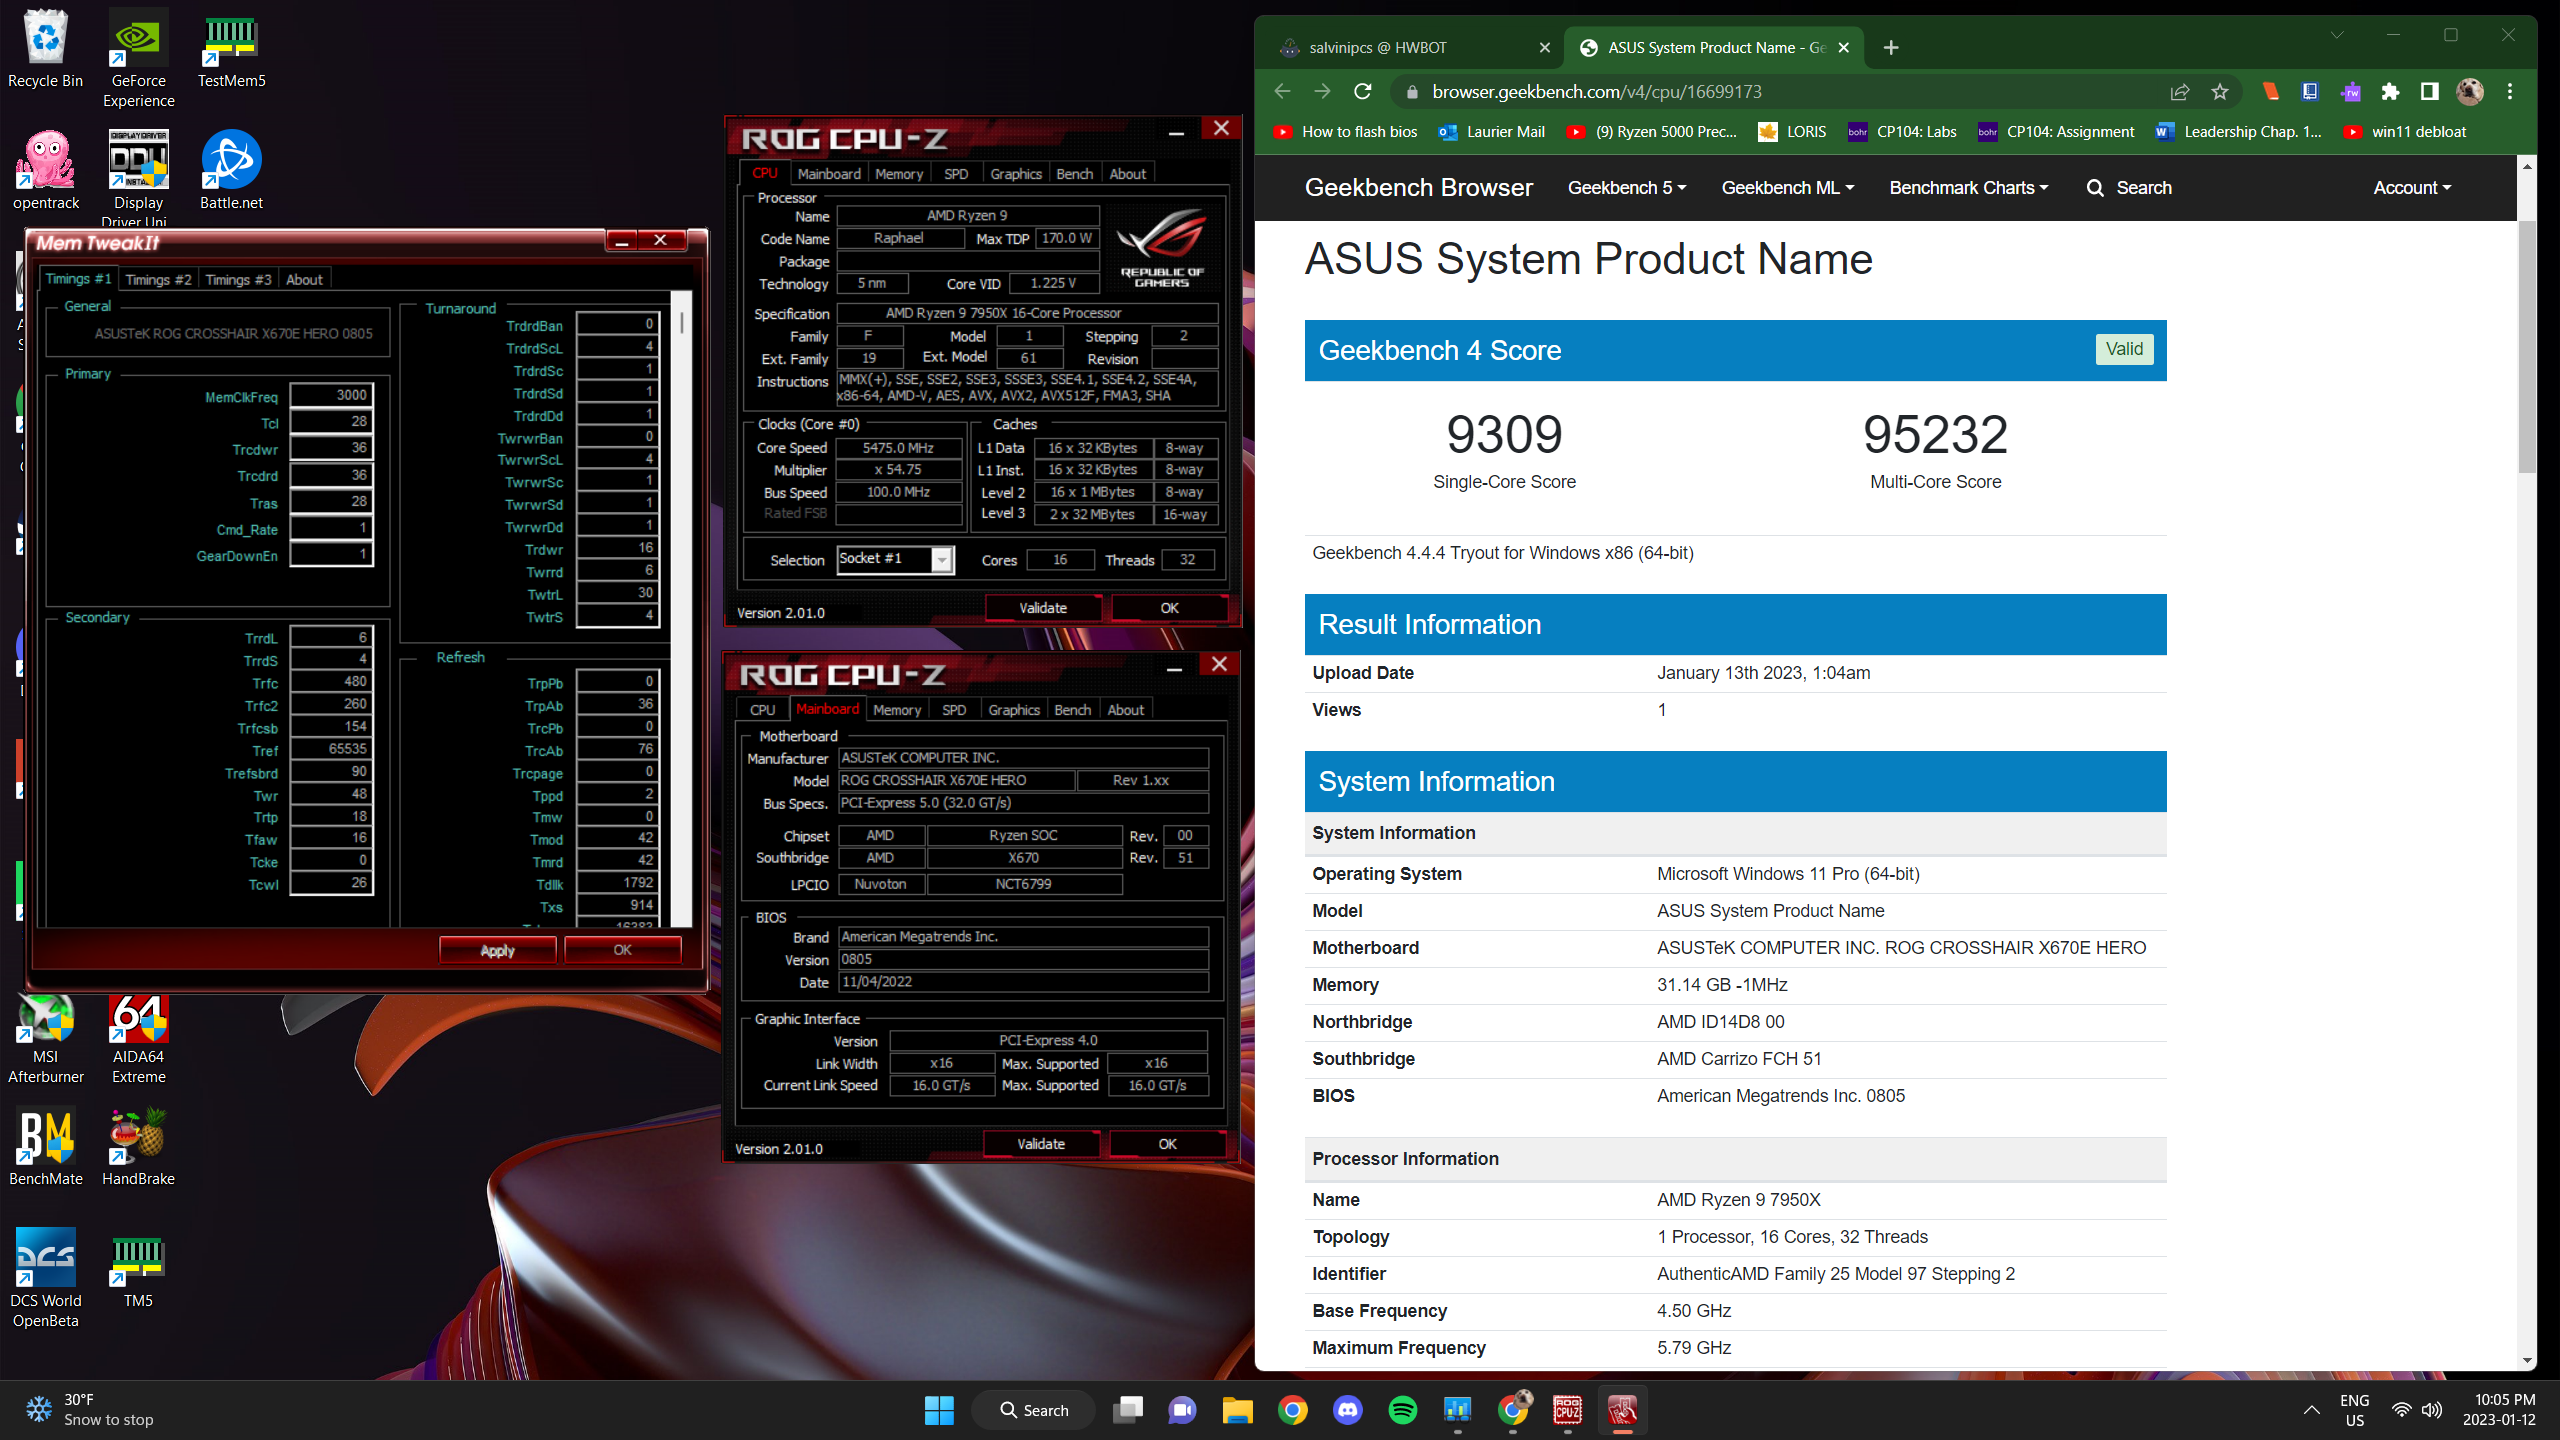The width and height of the screenshot is (2560, 1440).
Task: Launch HandBrake desktop icon
Action: tap(138, 1148)
